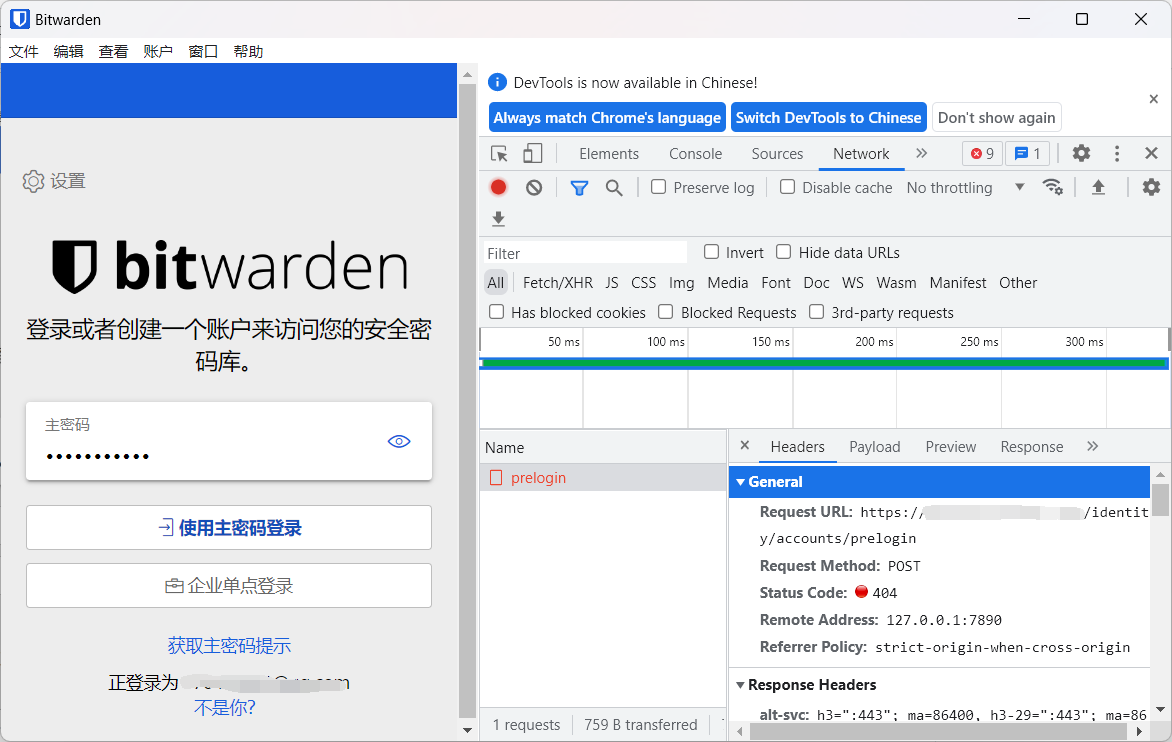Show more request detail tabs chevron
1172x742 pixels.
(1093, 446)
